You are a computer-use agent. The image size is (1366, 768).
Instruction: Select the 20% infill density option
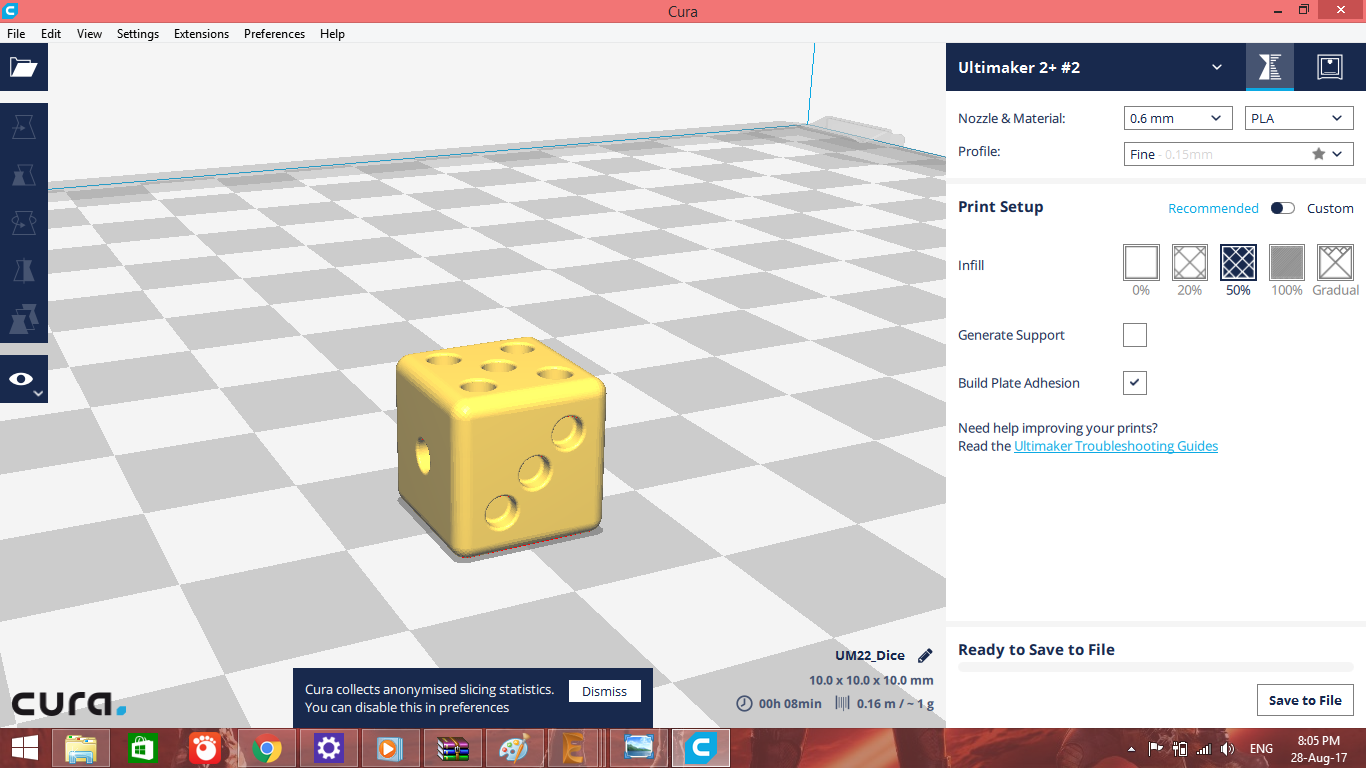[1189, 263]
